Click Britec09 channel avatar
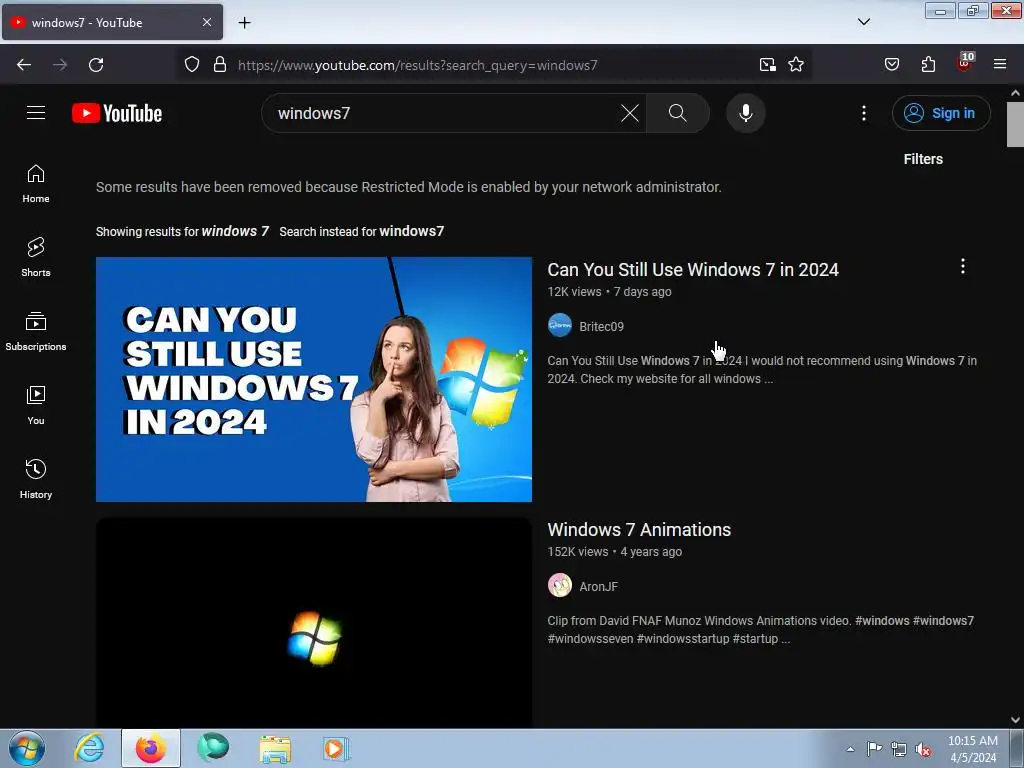The height and width of the screenshot is (768, 1024). 560,325
